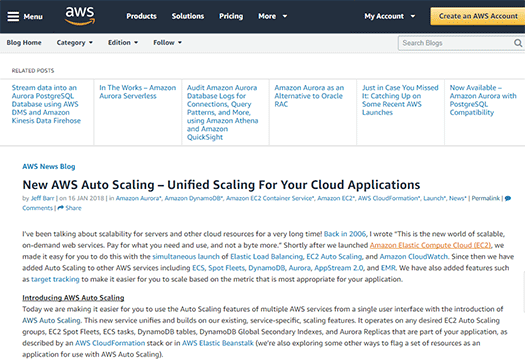Open In The Works Aurora Serverless post
This screenshot has width=525, height=363.
click(x=137, y=92)
